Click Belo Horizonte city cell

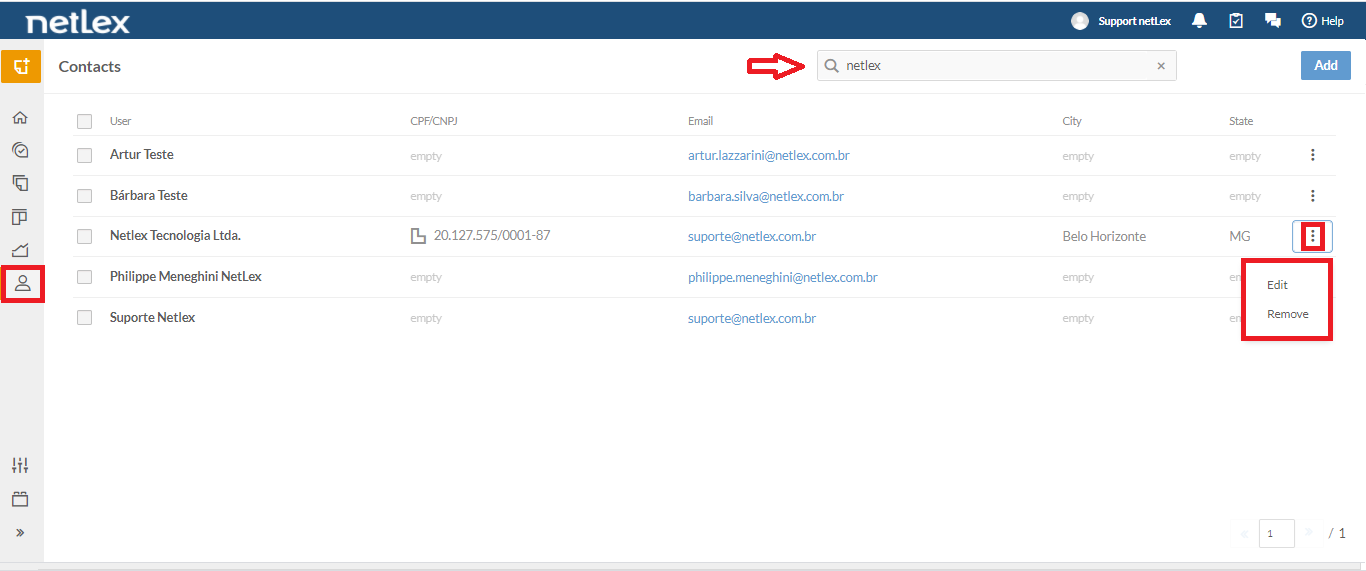1104,237
